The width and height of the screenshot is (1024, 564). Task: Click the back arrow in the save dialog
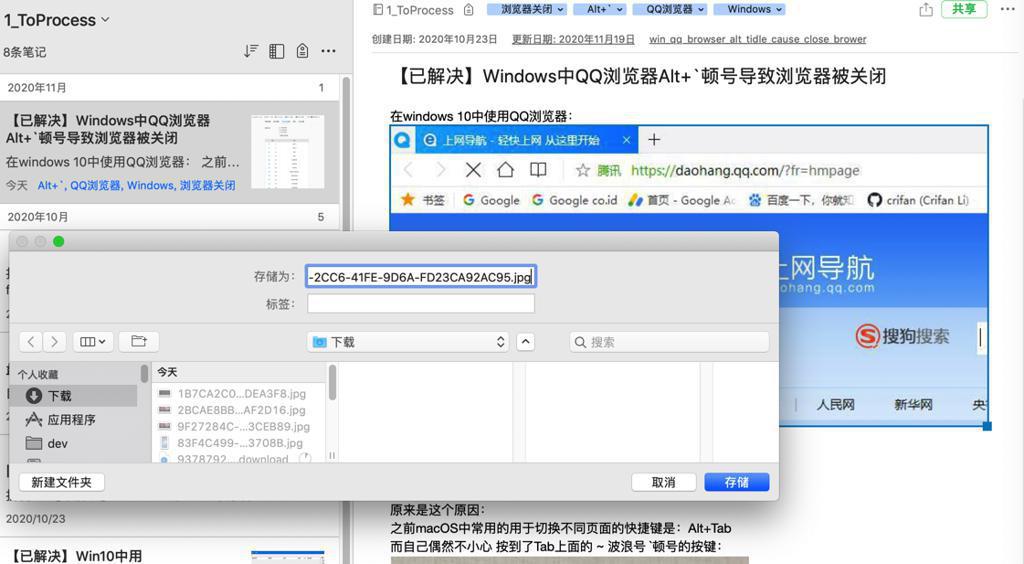pos(31,341)
